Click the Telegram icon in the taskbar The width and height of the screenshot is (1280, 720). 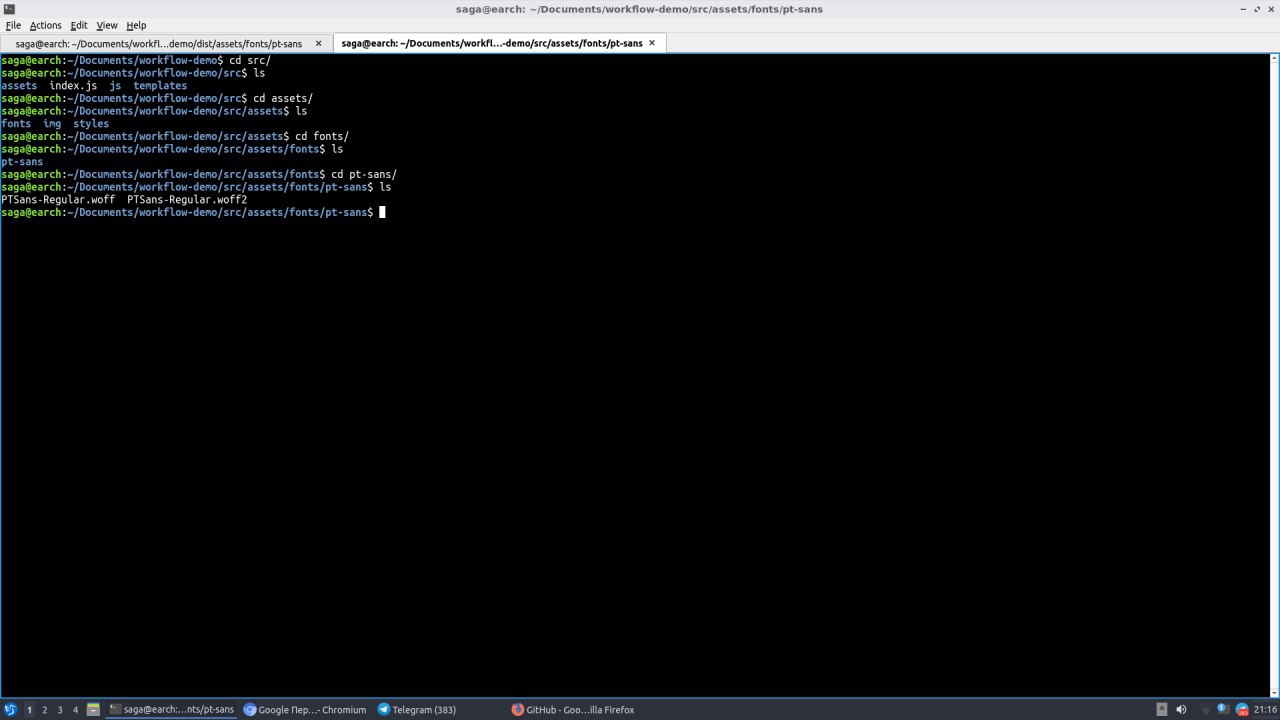point(384,710)
